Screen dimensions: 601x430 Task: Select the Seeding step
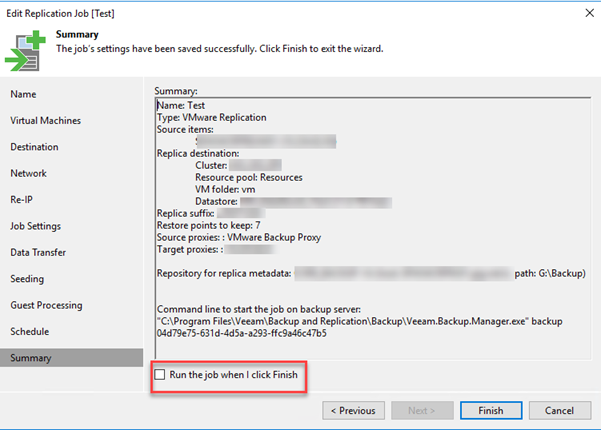(27, 279)
